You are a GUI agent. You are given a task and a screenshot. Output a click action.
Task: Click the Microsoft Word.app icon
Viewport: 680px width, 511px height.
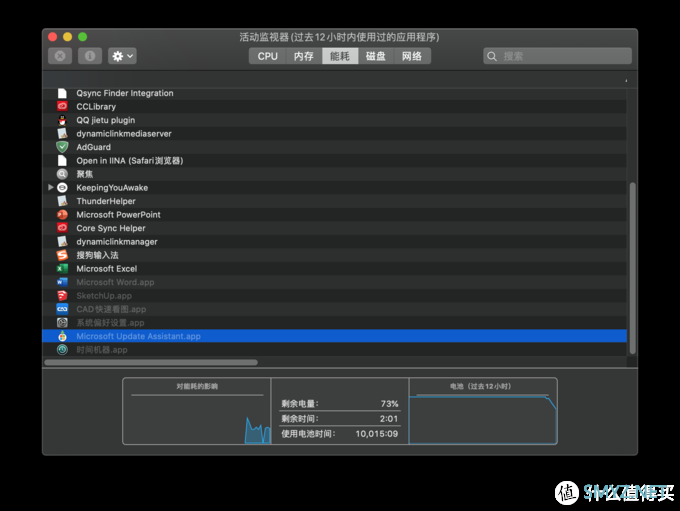62,282
